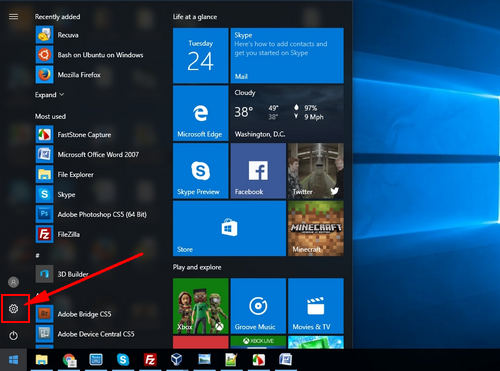Image resolution: width=500 pixels, height=371 pixels.
Task: Launch Adobe Photoshop CS5 (64 Bit)
Action: (x=93, y=214)
